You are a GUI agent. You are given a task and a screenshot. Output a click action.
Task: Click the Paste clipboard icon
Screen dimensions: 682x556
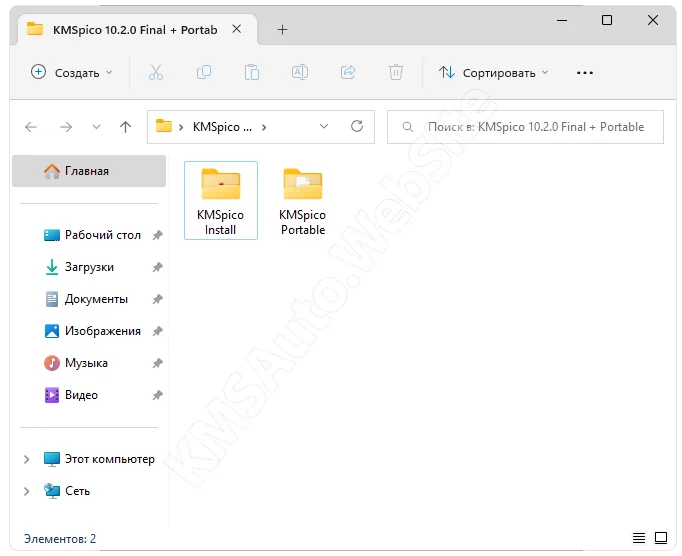[252, 72]
